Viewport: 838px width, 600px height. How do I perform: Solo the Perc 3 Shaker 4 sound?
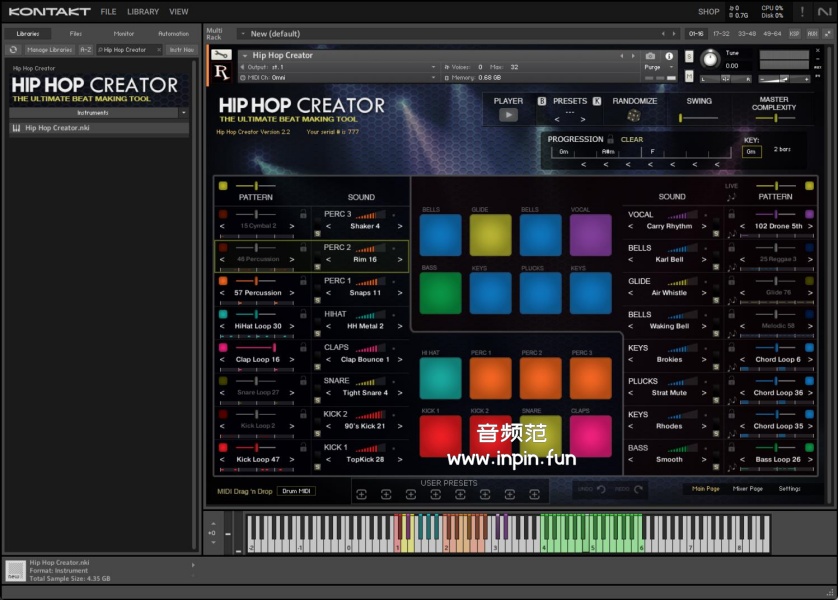tap(315, 234)
